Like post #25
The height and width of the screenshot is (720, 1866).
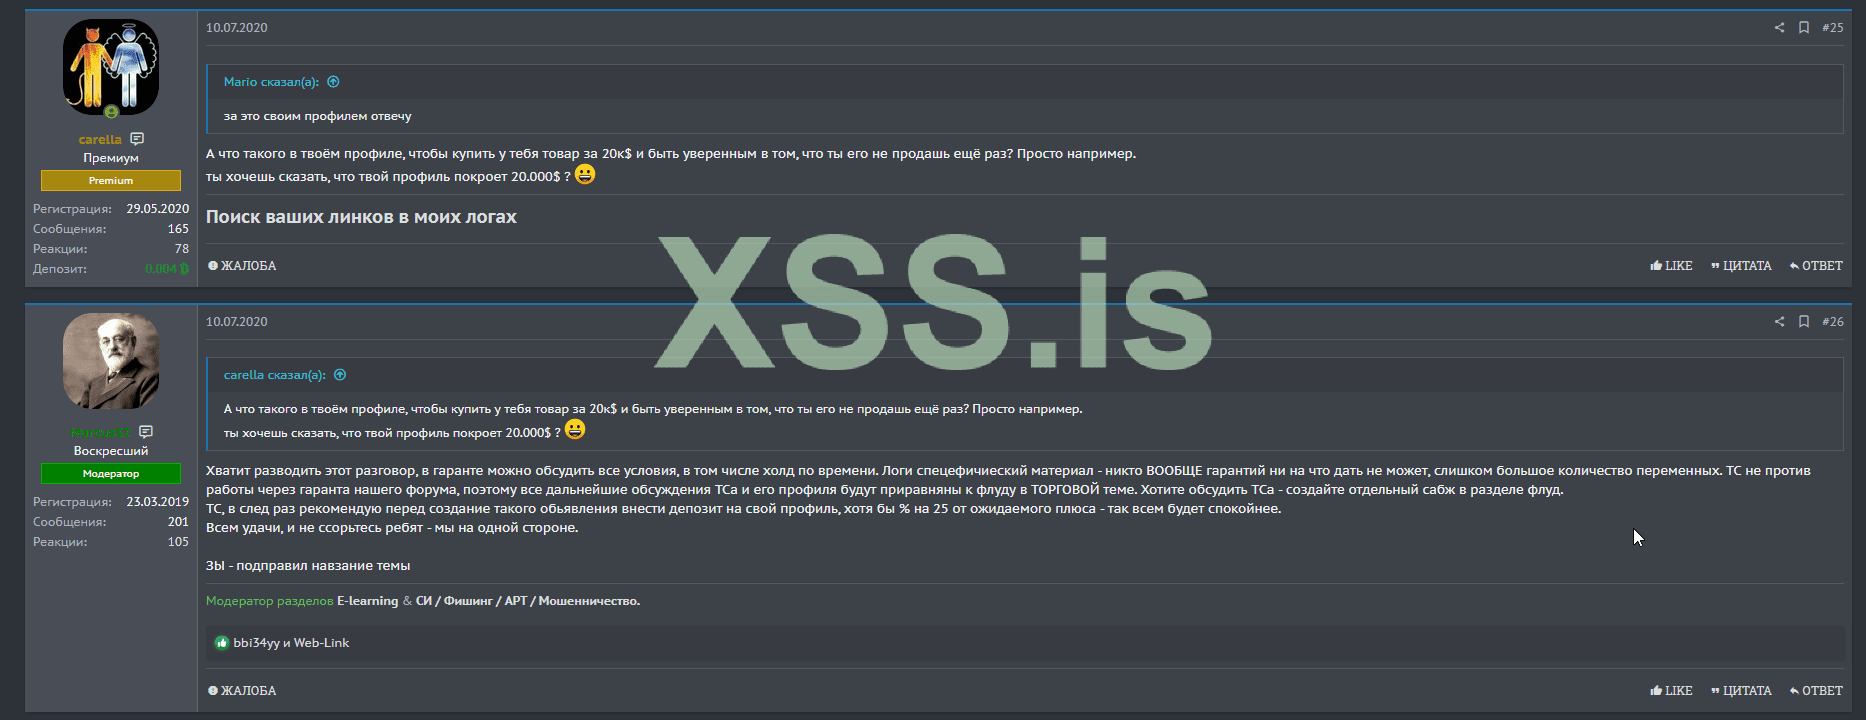pyautogui.click(x=1671, y=266)
